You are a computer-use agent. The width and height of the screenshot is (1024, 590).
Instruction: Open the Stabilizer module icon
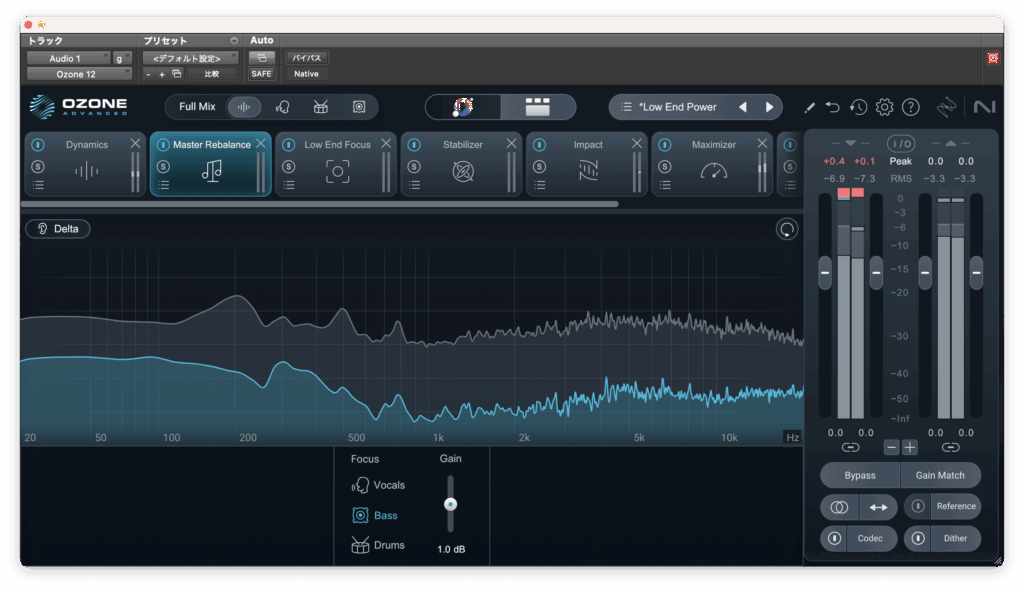click(463, 171)
